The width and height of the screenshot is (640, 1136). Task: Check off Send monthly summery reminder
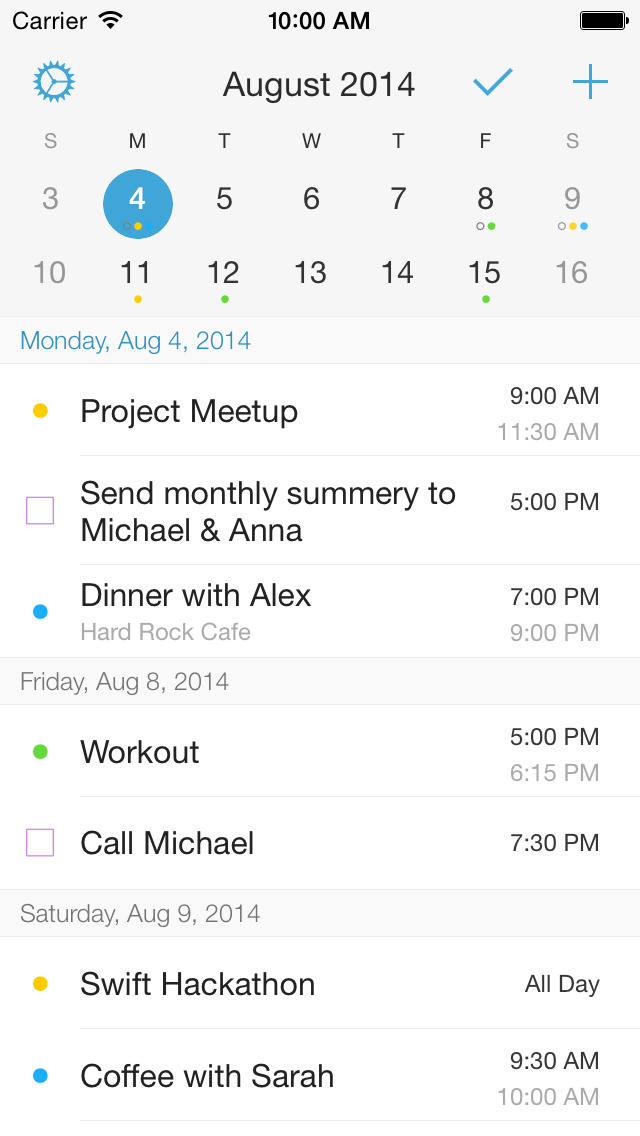coord(40,511)
